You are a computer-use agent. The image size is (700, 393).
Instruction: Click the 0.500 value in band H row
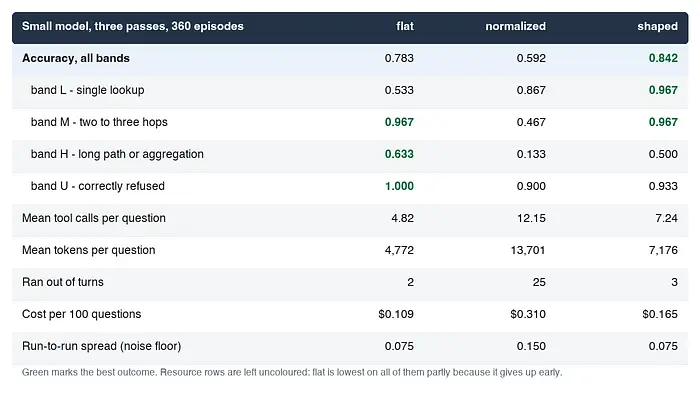pos(663,154)
